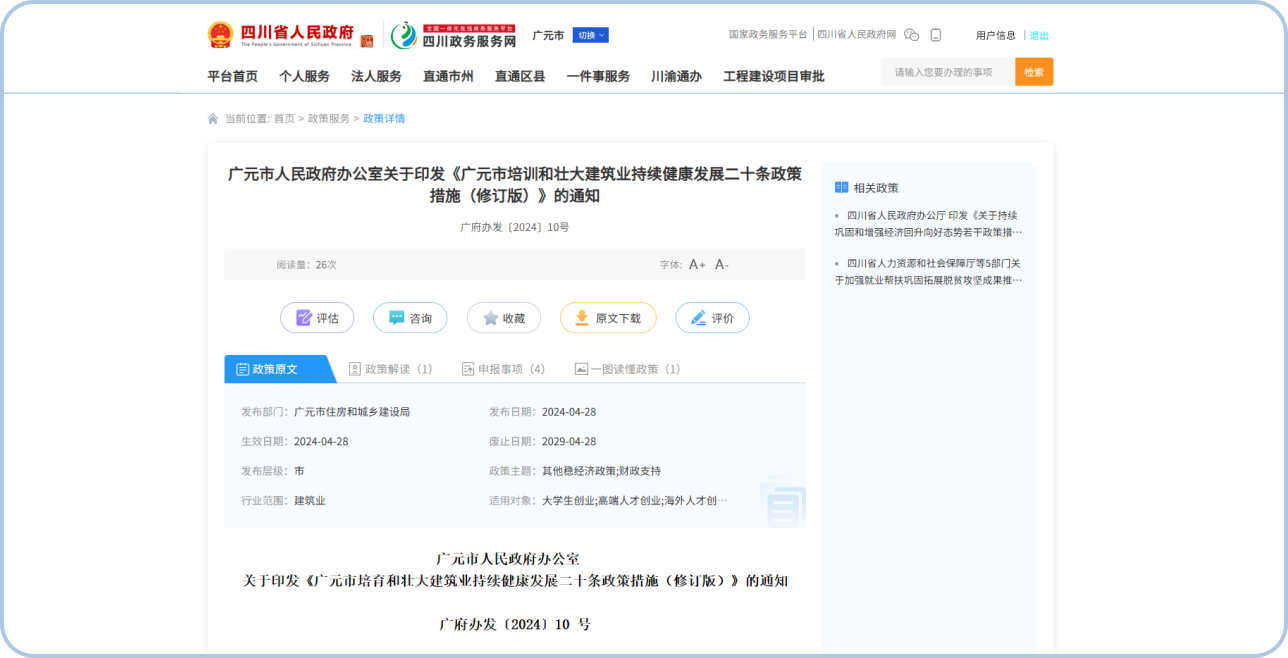Viewport: 1288px width, 658px height.
Task: Decrease font size with A-
Action: tap(722, 265)
